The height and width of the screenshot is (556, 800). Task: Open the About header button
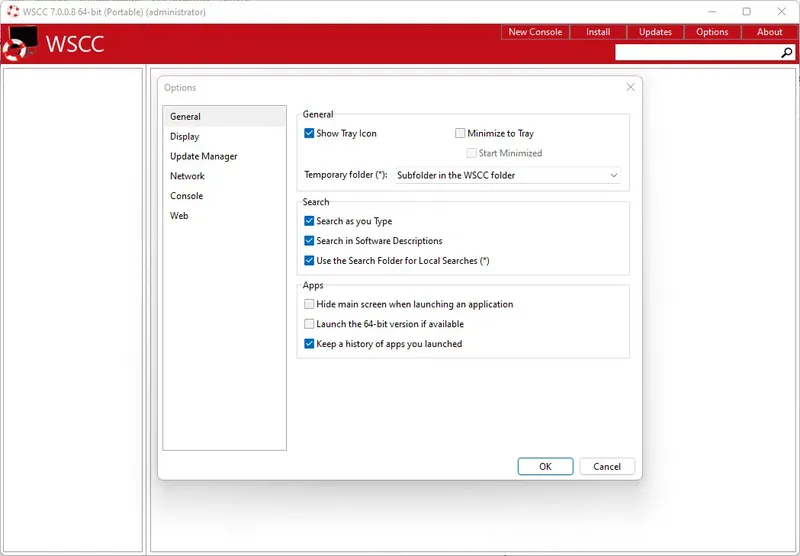tap(769, 32)
